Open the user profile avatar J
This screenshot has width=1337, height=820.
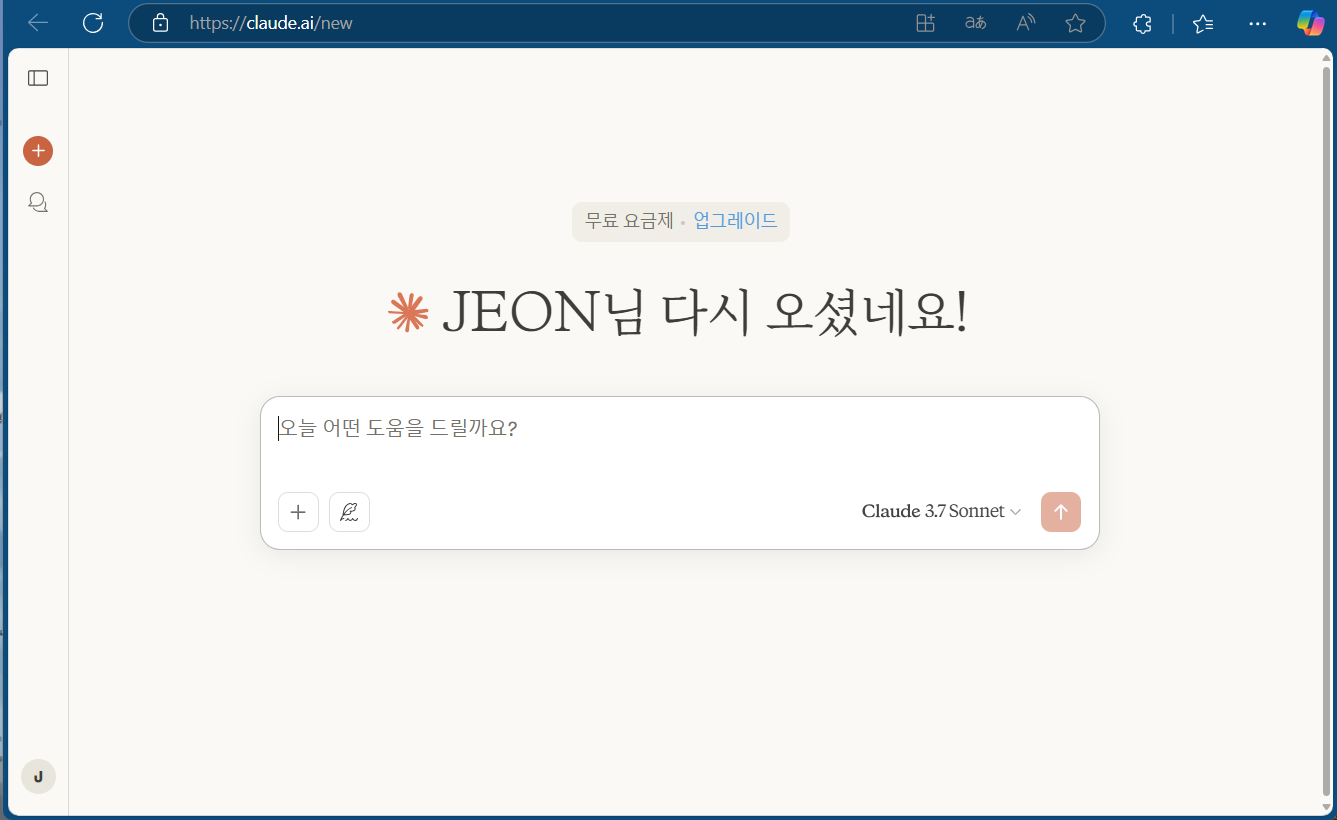38,776
